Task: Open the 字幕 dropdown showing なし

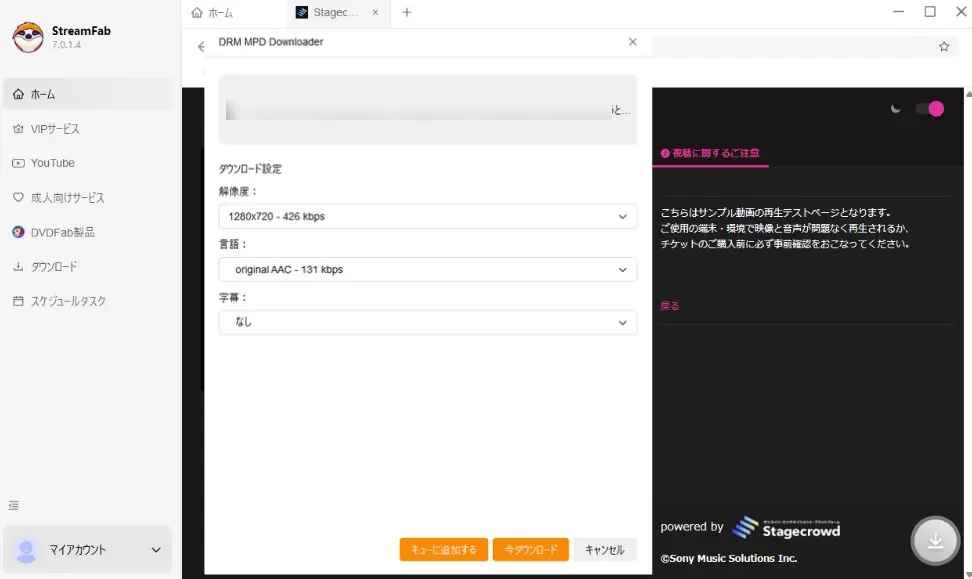Action: point(428,322)
